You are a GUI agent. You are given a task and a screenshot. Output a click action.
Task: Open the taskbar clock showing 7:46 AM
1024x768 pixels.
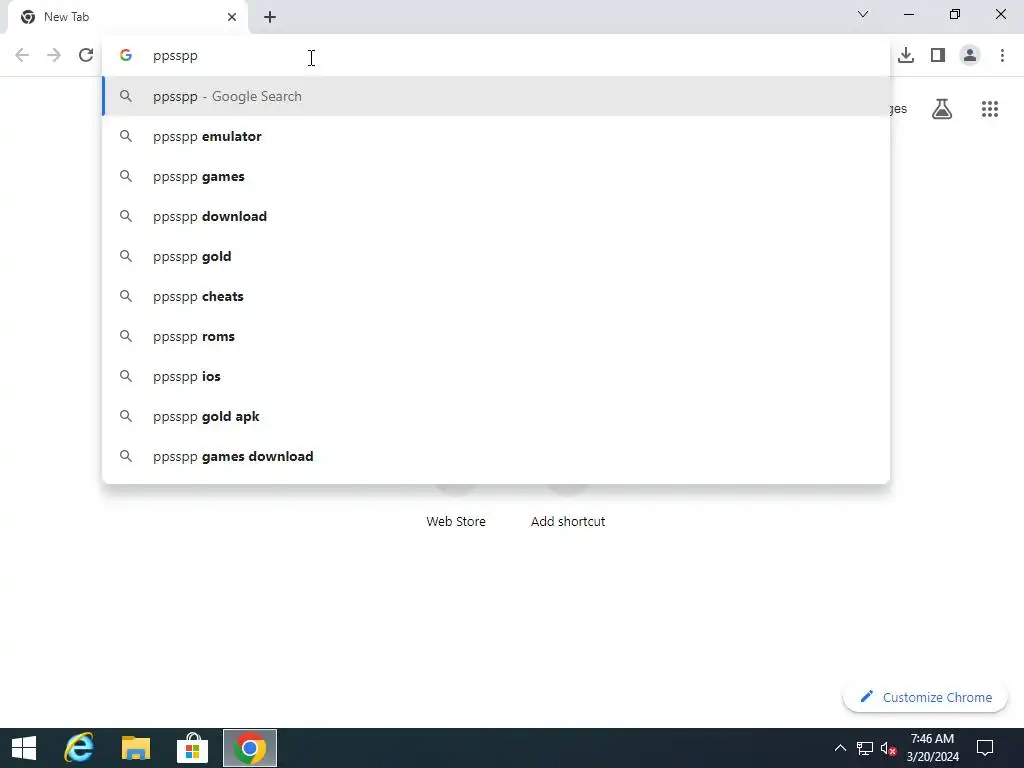(x=933, y=748)
